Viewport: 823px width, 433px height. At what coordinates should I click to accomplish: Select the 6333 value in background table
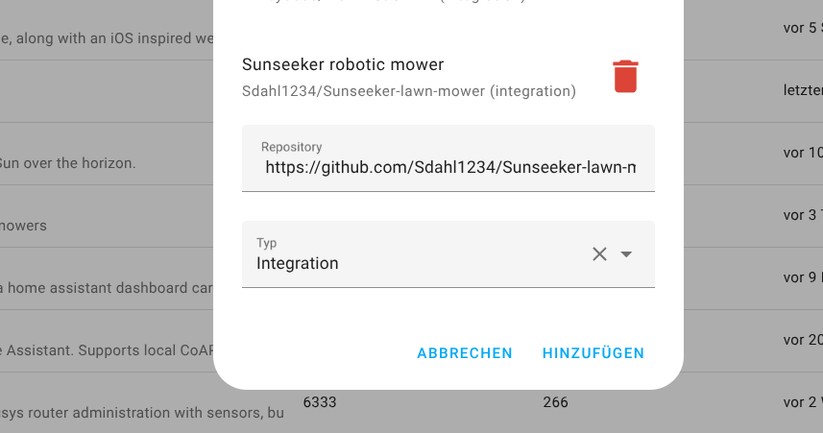320,403
